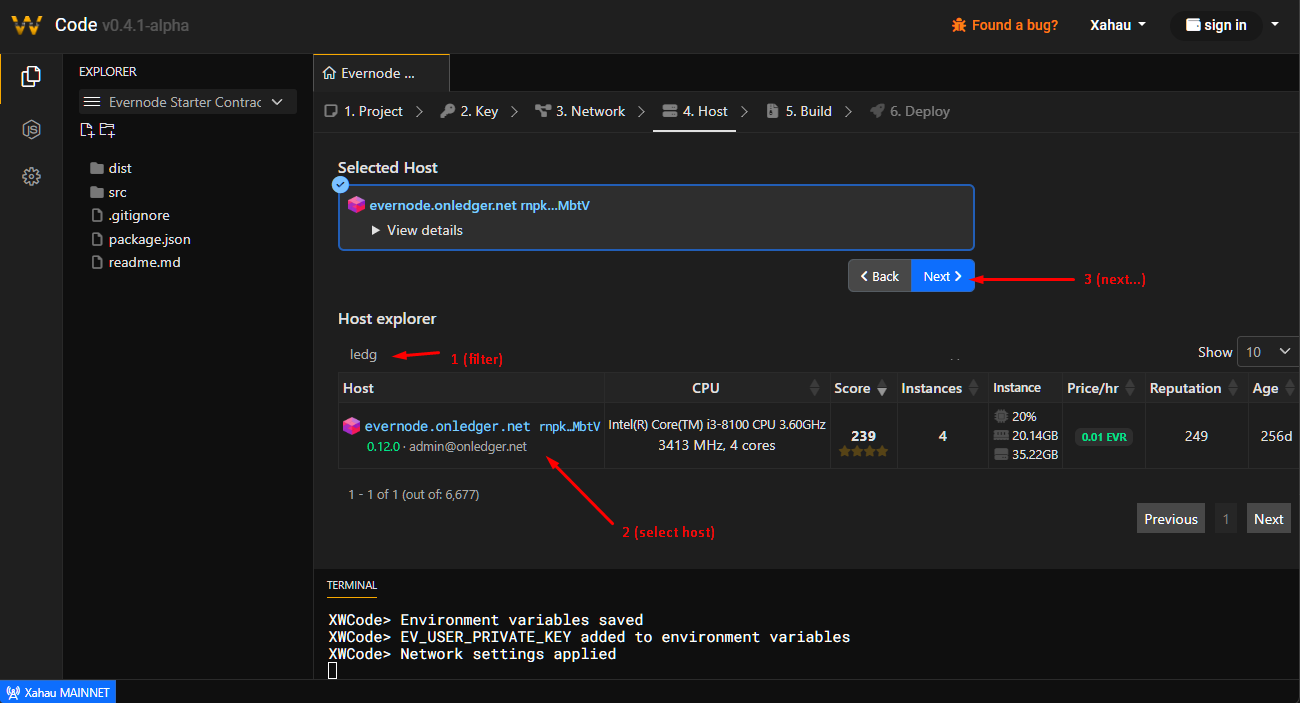The image size is (1300, 703).
Task: Click the blue checkmark badge on selected host
Action: point(340,185)
